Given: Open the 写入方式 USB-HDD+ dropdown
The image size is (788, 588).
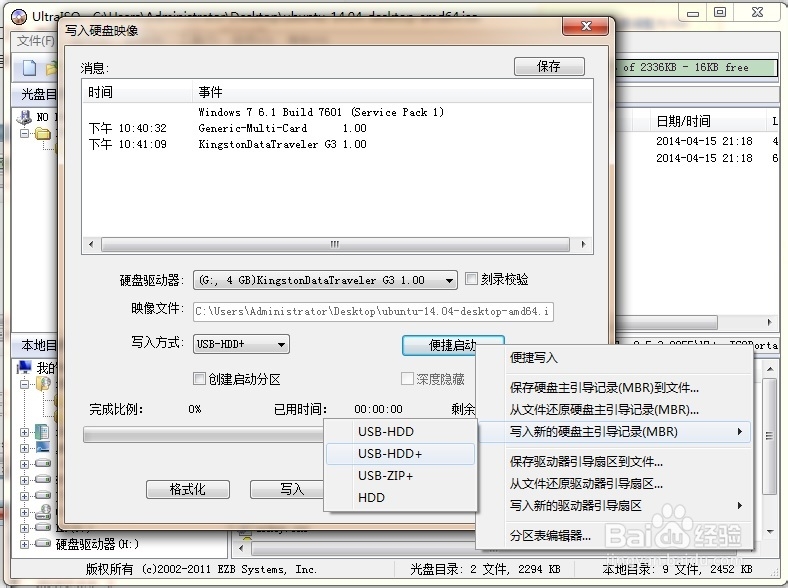Looking at the screenshot, I should coord(241,344).
